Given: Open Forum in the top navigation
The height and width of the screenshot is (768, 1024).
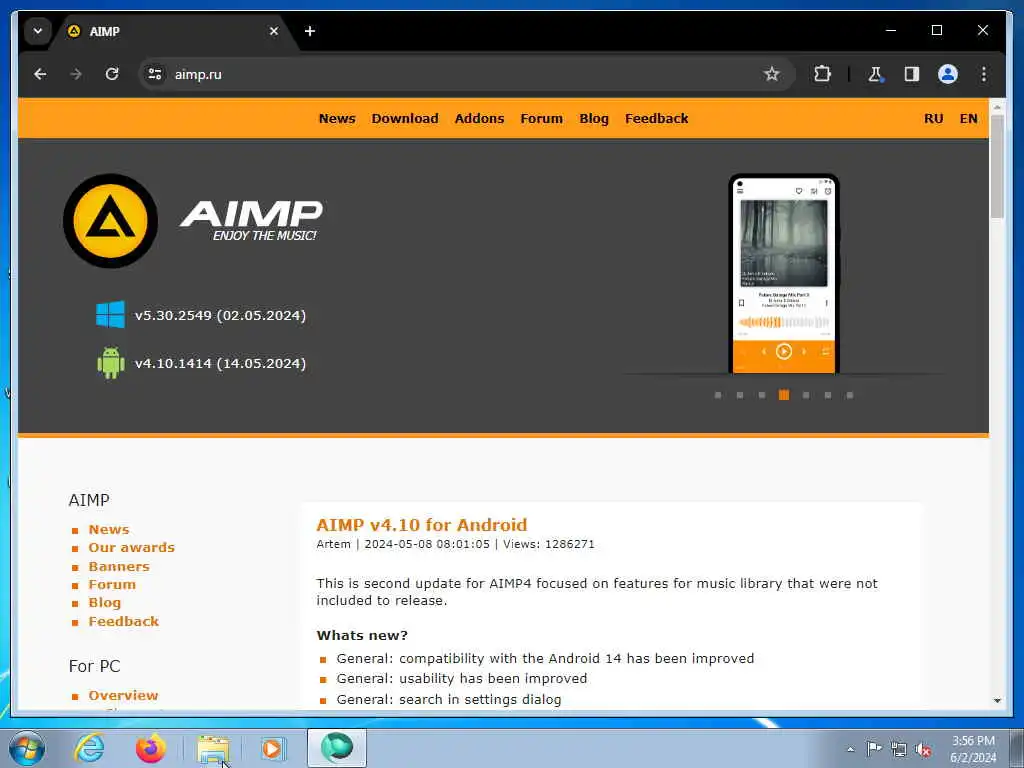Looking at the screenshot, I should (541, 118).
